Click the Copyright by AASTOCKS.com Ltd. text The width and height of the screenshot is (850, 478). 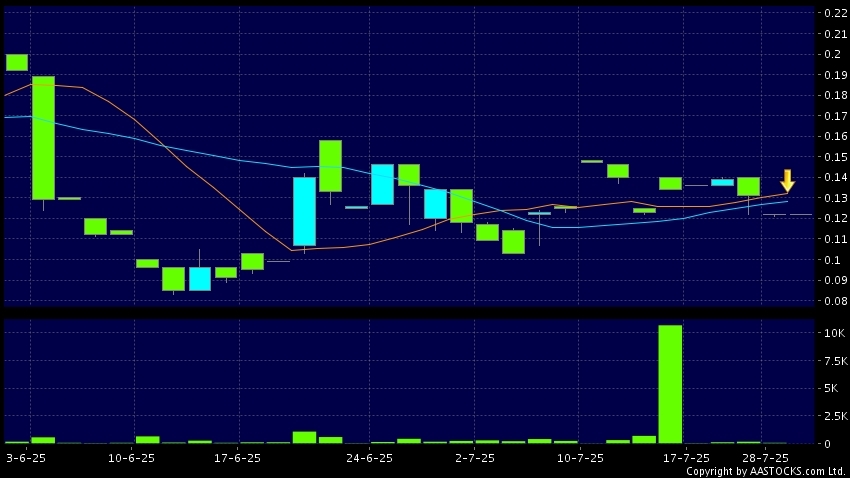tap(766, 471)
